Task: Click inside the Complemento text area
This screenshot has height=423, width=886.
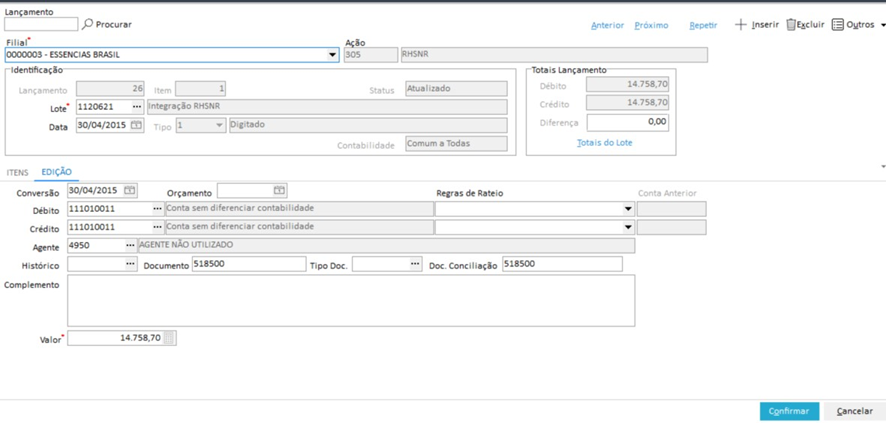Action: (351, 300)
